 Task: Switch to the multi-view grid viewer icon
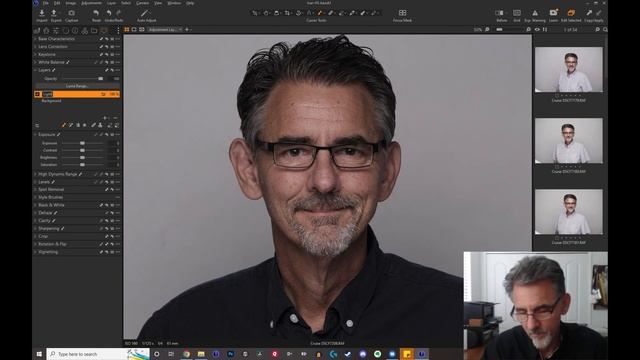pos(127,29)
